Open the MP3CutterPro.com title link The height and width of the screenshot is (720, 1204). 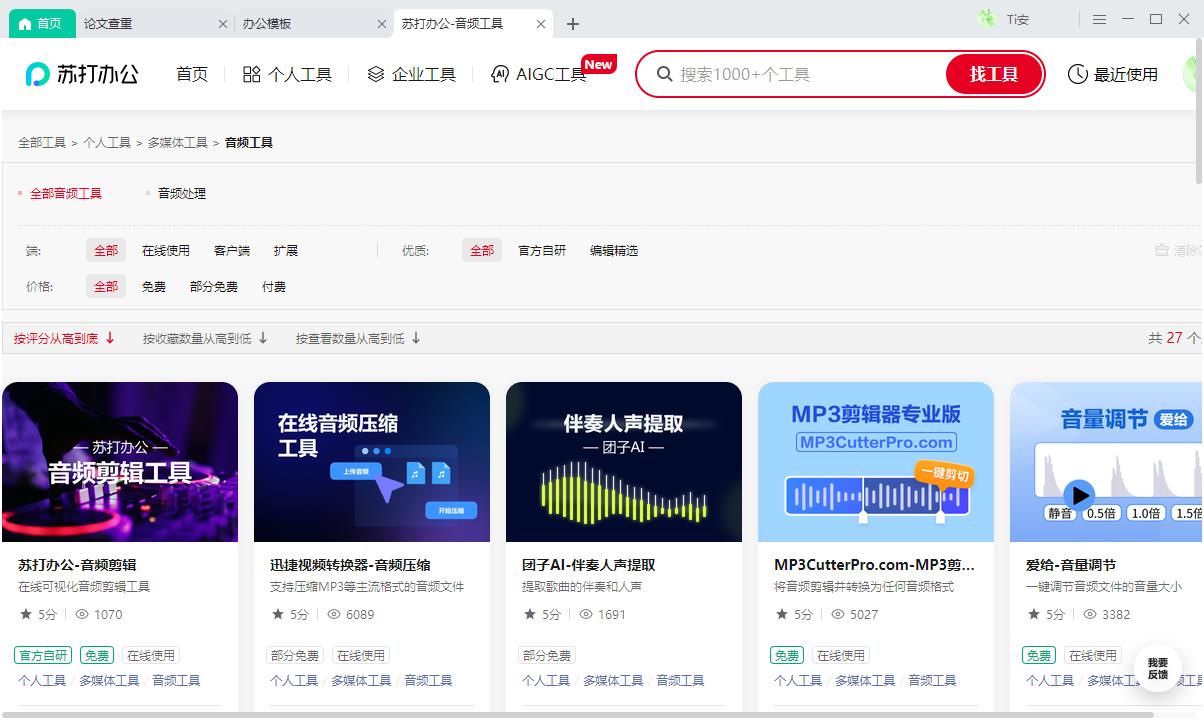pos(874,565)
